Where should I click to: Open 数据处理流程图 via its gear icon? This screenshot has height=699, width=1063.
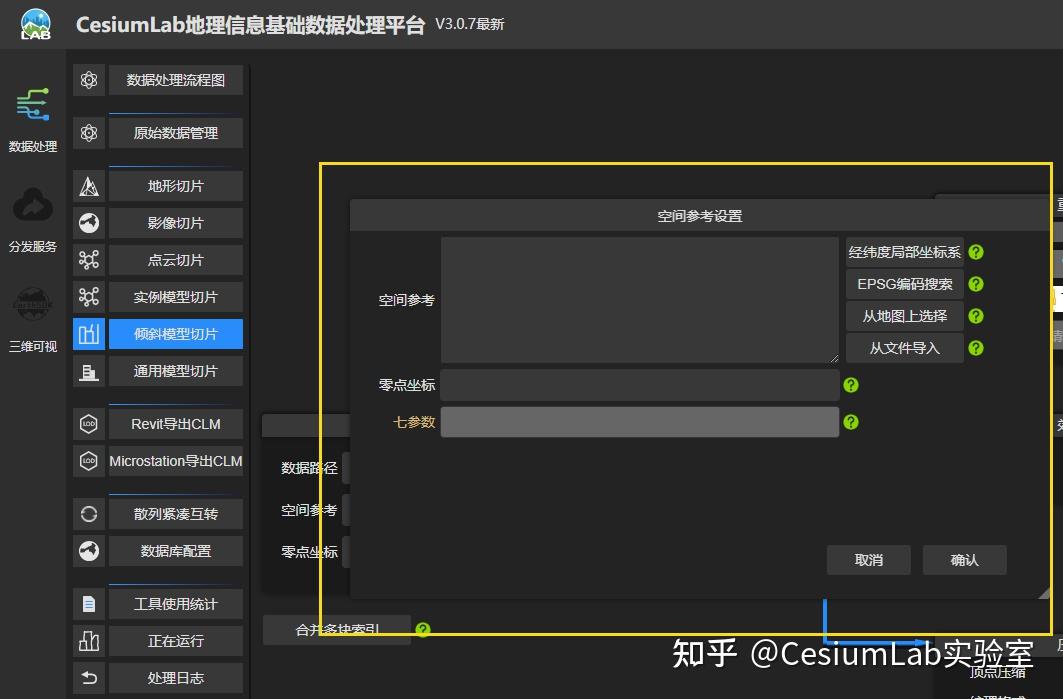[x=89, y=80]
